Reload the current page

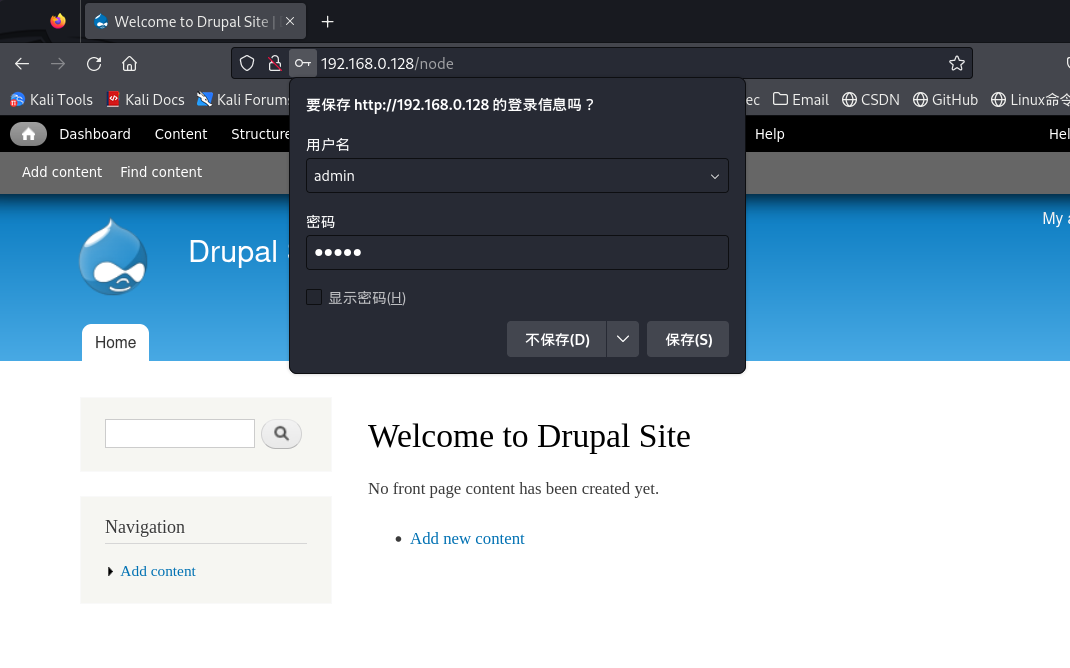[x=94, y=63]
